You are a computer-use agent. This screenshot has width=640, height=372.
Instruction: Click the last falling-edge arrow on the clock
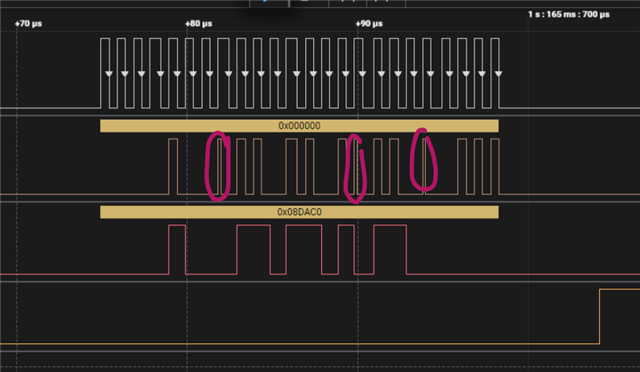(x=498, y=74)
